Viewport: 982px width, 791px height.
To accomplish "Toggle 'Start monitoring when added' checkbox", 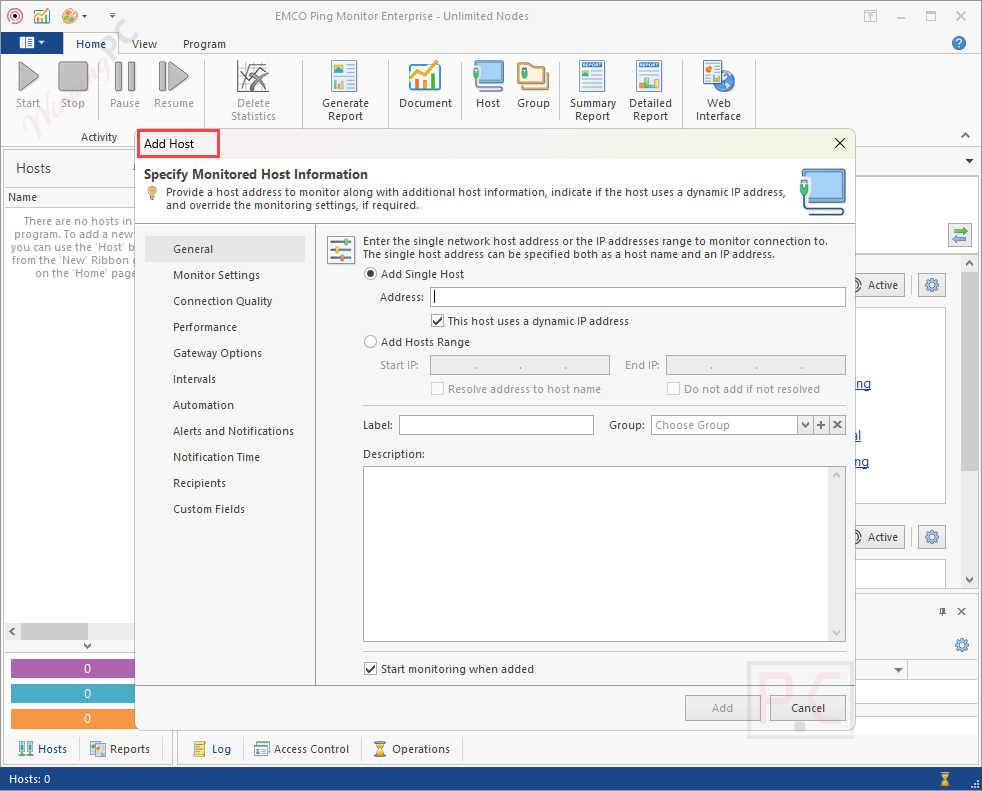I will click(x=370, y=669).
